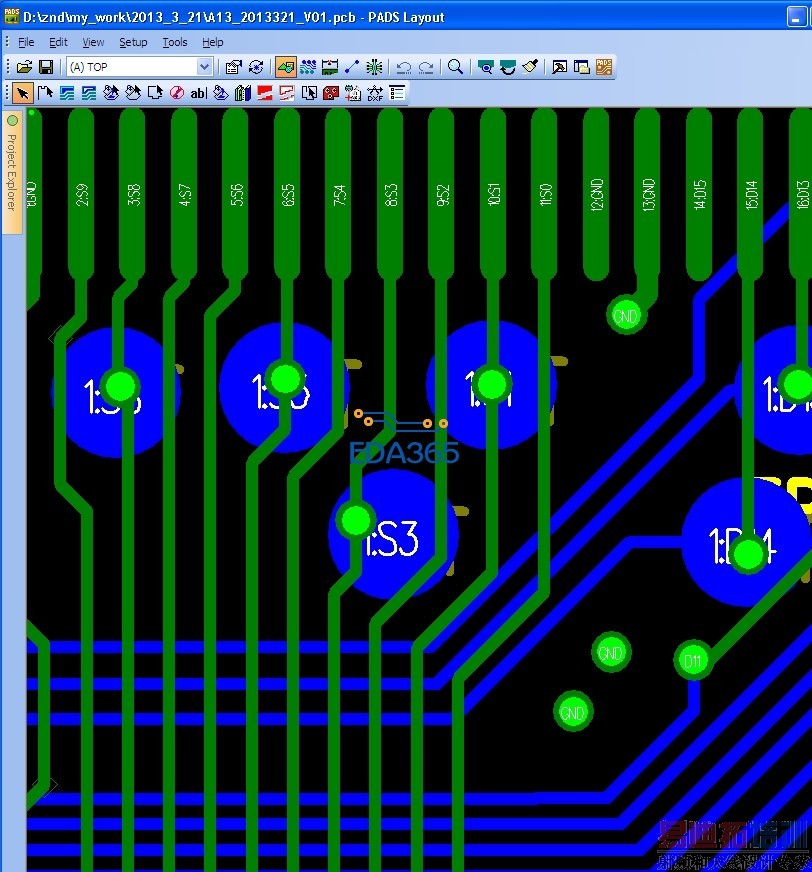Open the From Library books icon
Screen dimensions: 812x872
243,93
